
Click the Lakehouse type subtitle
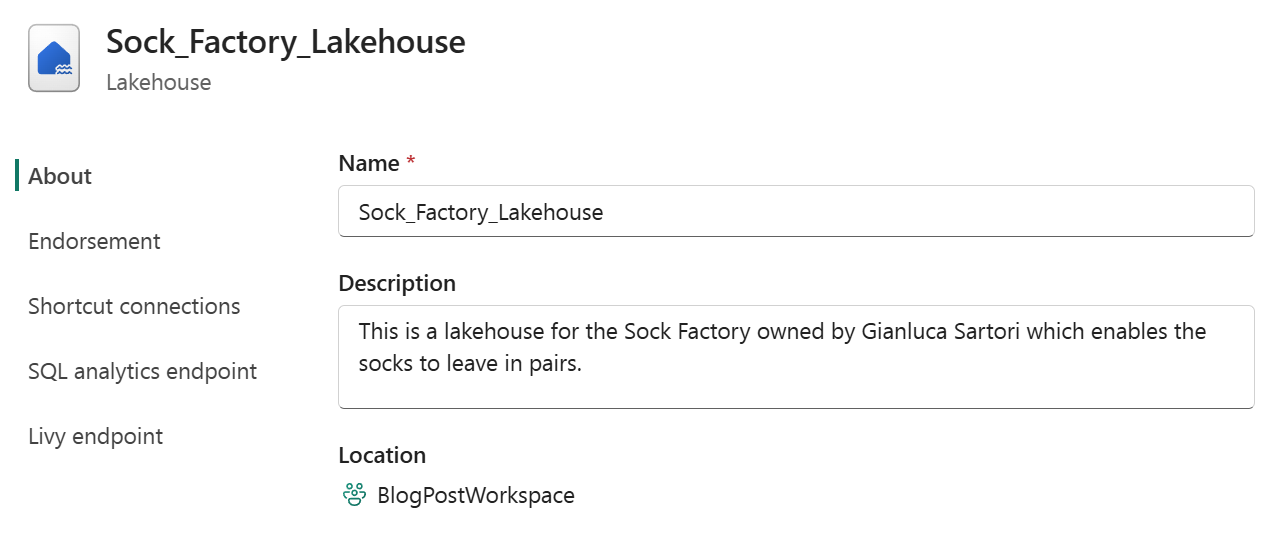[x=159, y=82]
